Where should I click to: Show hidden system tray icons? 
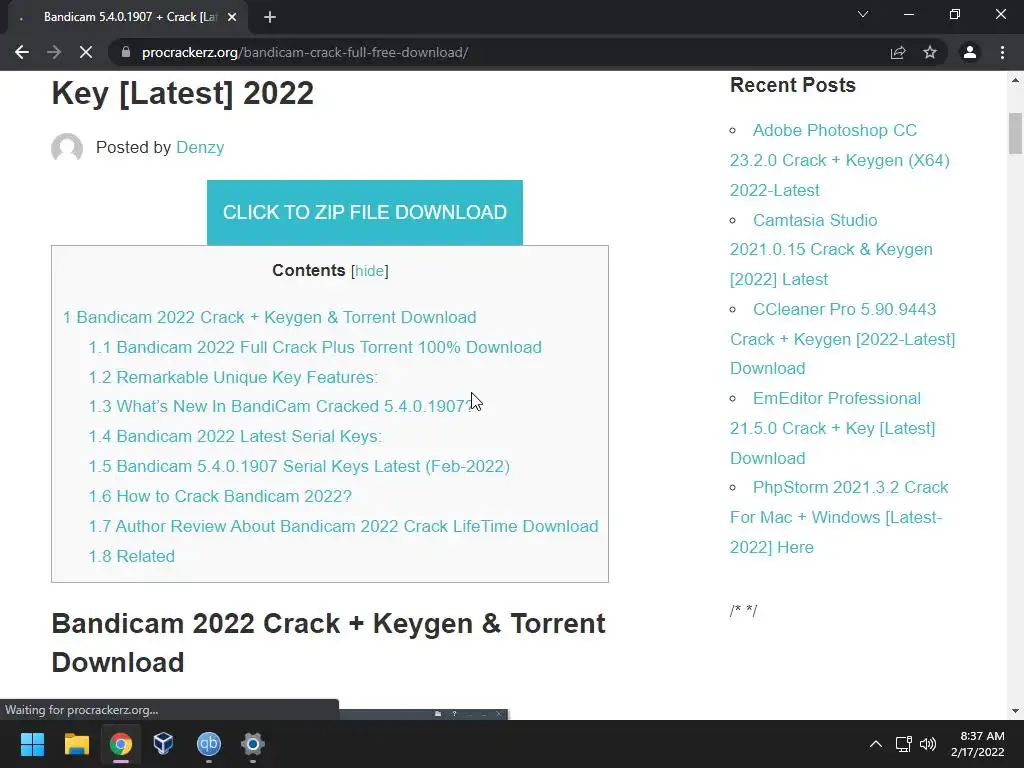tap(876, 744)
